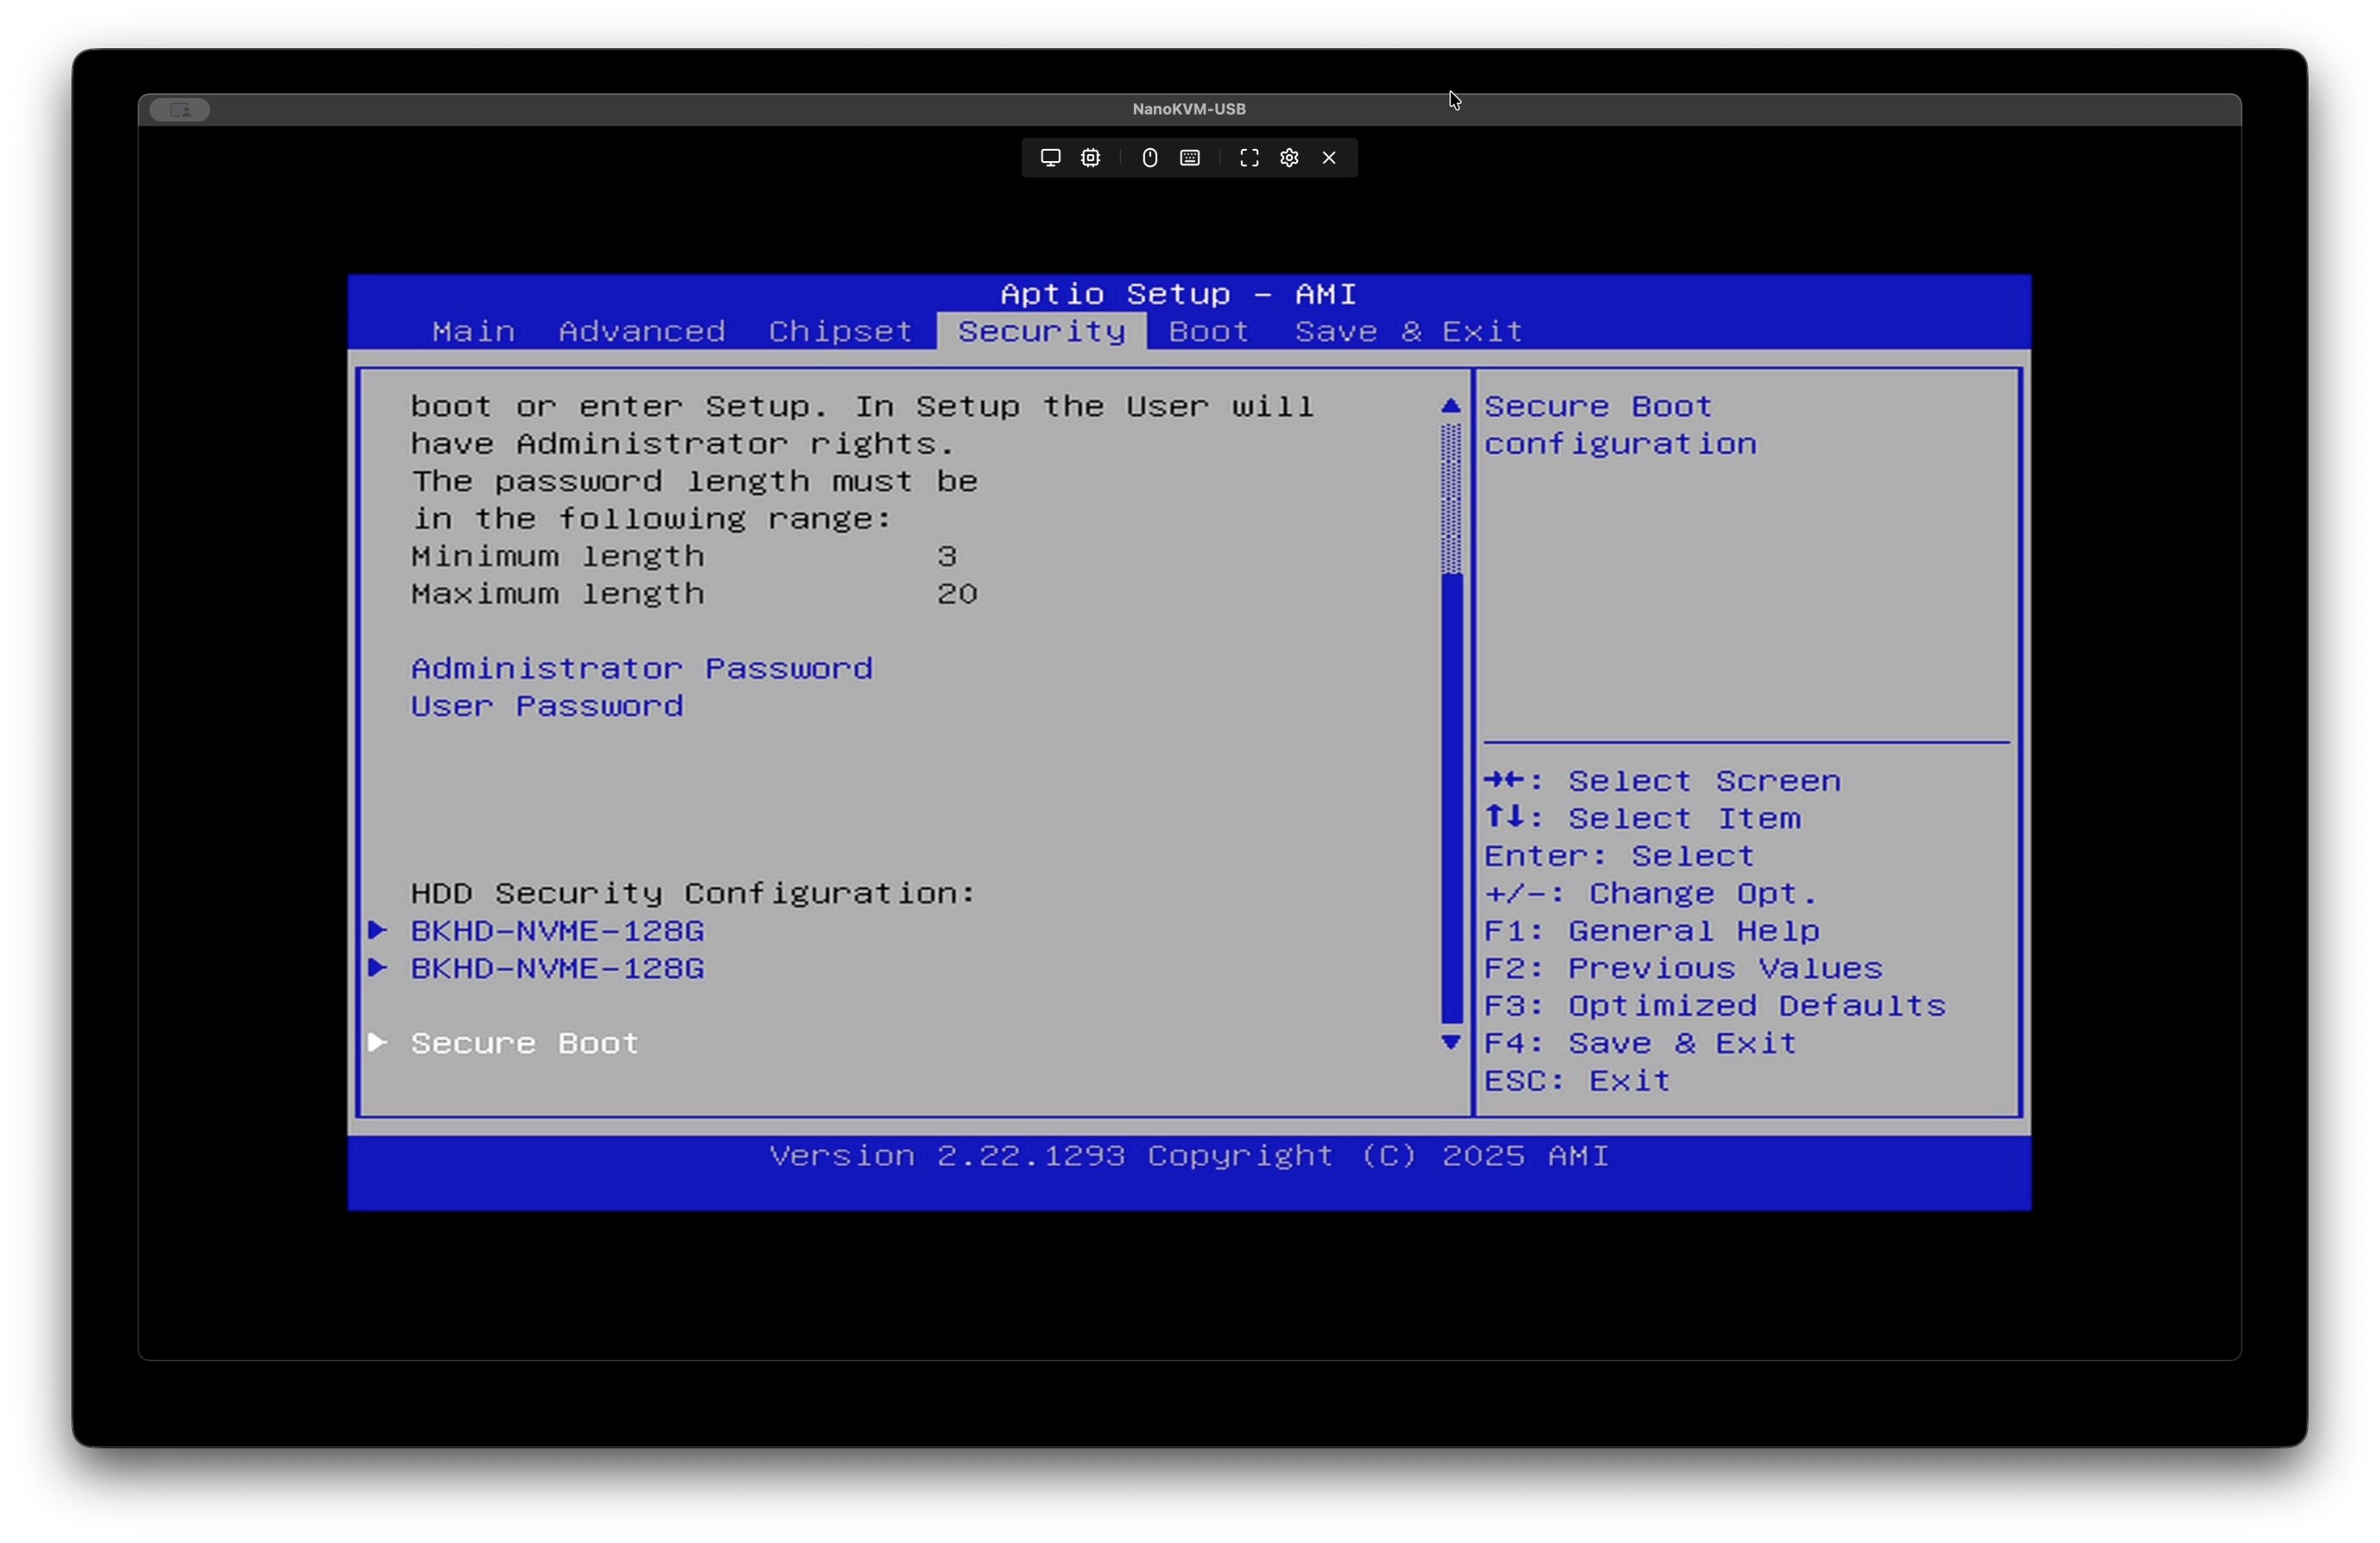2380x1543 pixels.
Task: Select Administrator Password option
Action: (641, 669)
